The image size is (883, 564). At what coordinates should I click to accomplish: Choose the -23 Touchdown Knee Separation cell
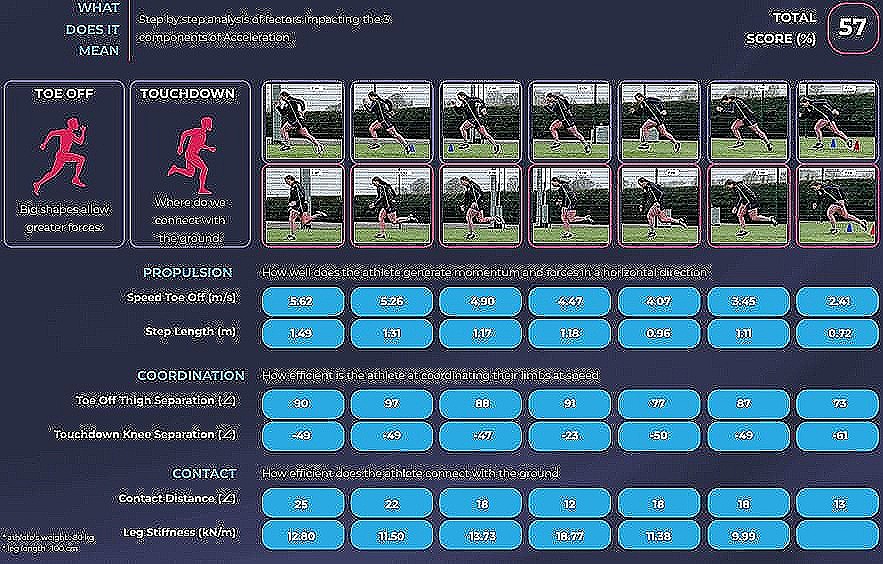(x=569, y=436)
